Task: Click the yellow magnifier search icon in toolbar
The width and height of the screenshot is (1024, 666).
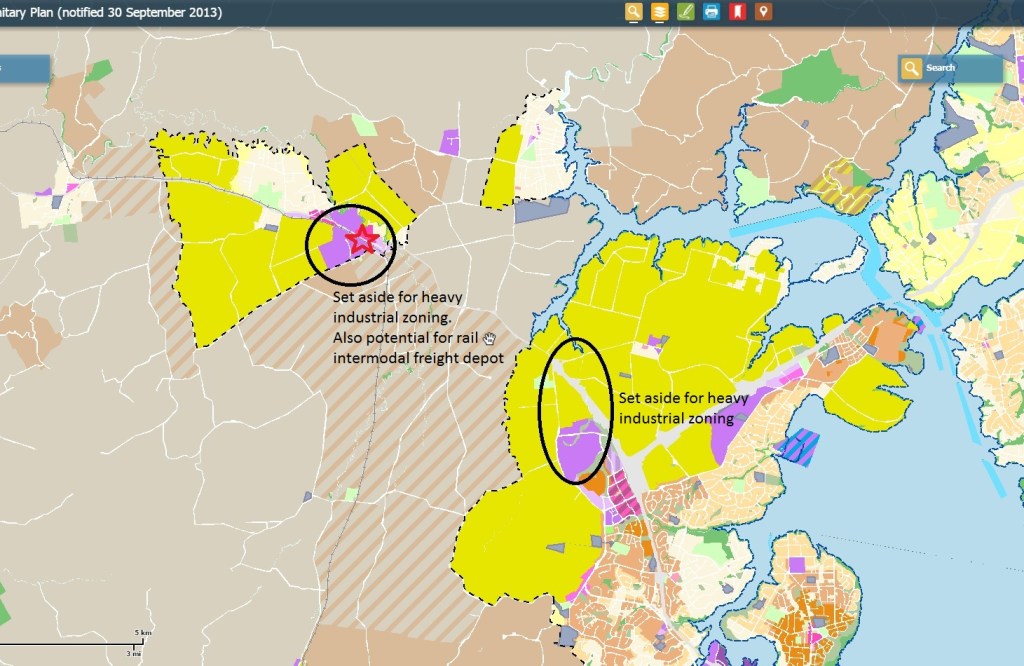Action: 633,12
